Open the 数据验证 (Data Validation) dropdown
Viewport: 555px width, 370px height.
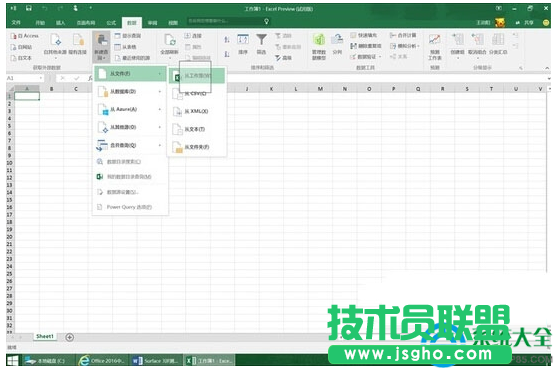[366, 57]
